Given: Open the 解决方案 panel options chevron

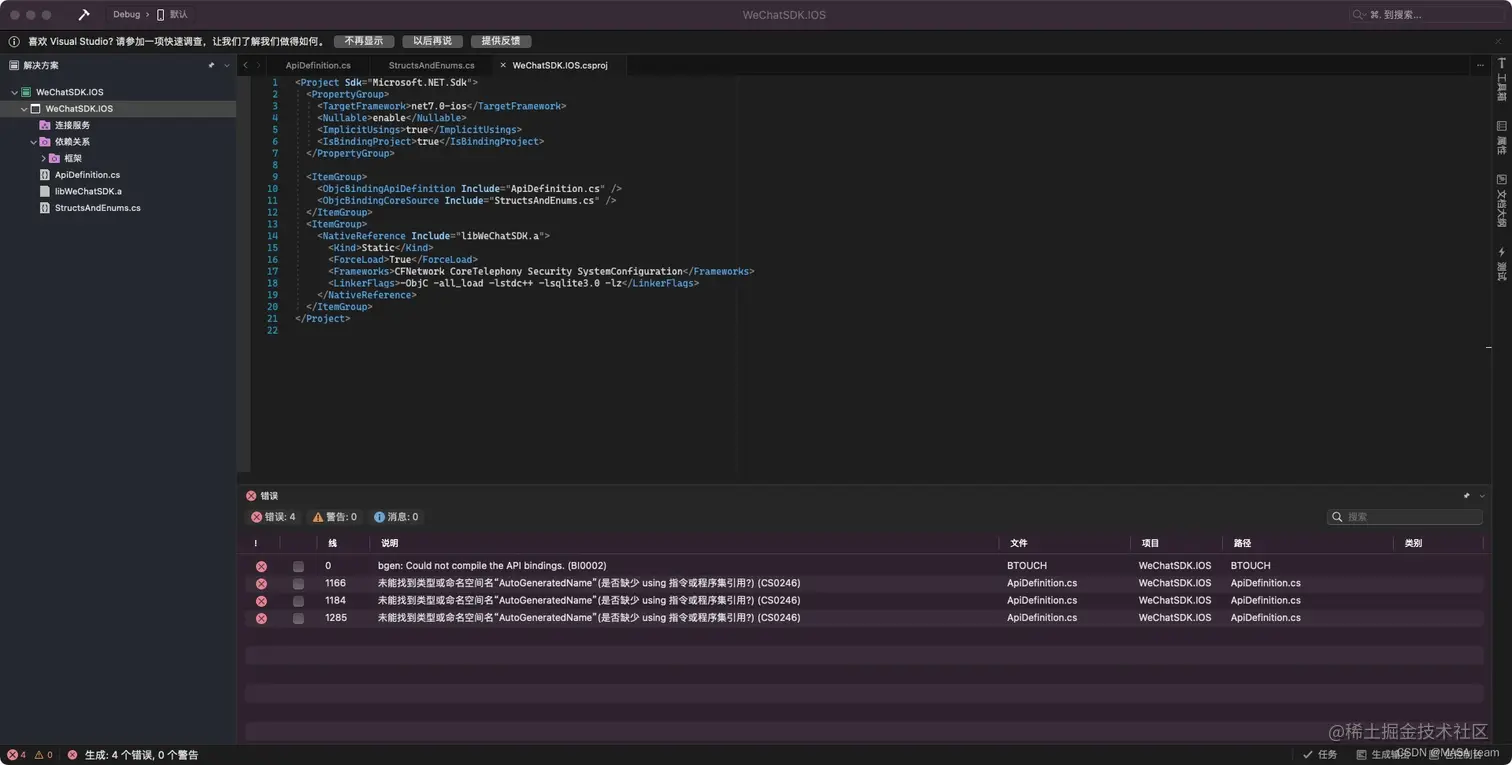Looking at the screenshot, I should click(226, 65).
